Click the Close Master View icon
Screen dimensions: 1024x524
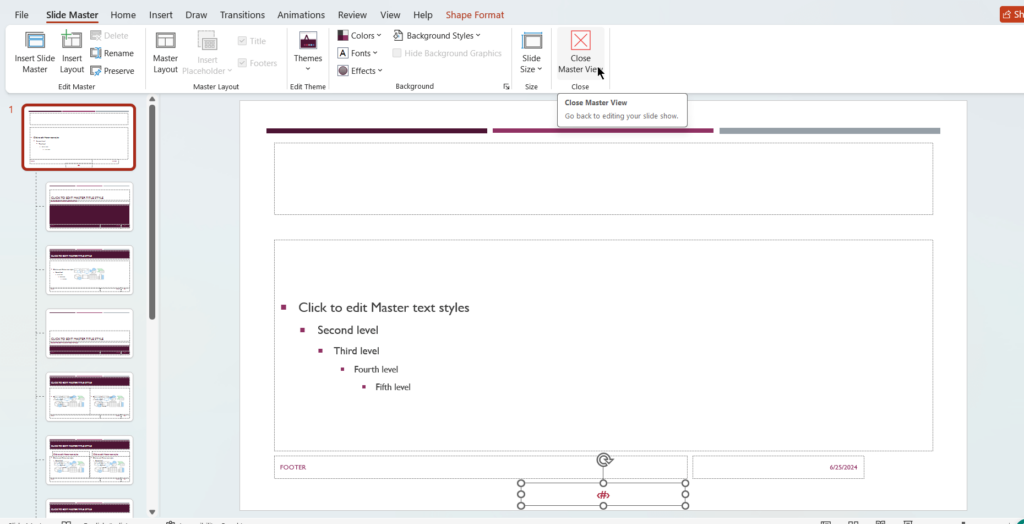pyautogui.click(x=580, y=41)
